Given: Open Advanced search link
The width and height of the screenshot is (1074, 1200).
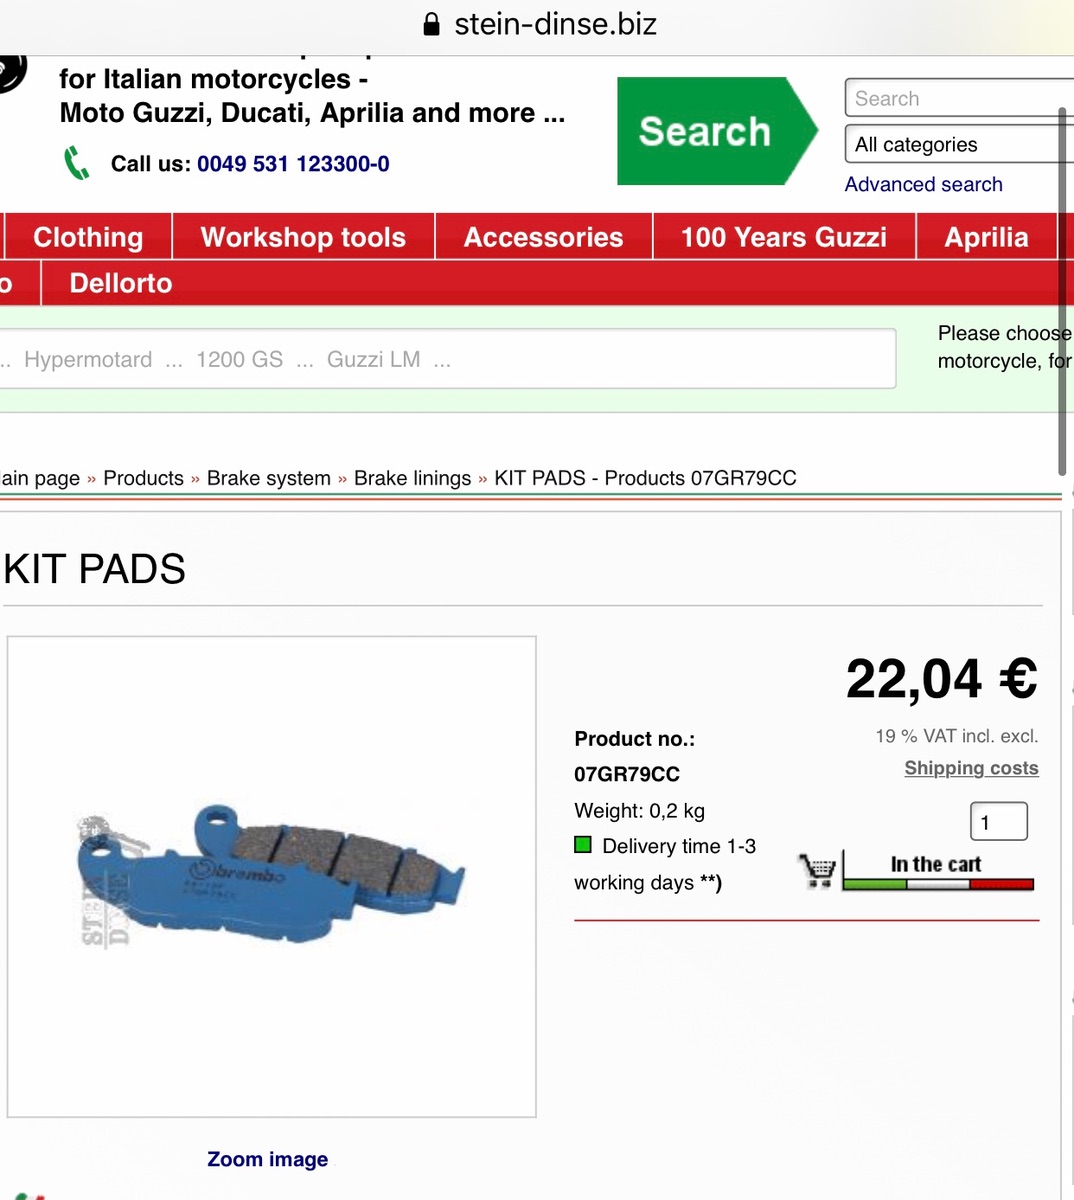Looking at the screenshot, I should (923, 184).
